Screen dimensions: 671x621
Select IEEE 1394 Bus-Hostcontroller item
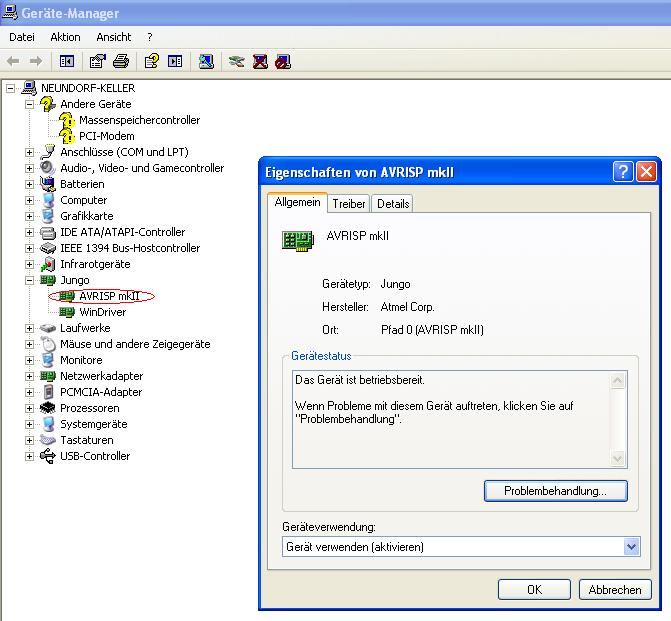coord(130,248)
